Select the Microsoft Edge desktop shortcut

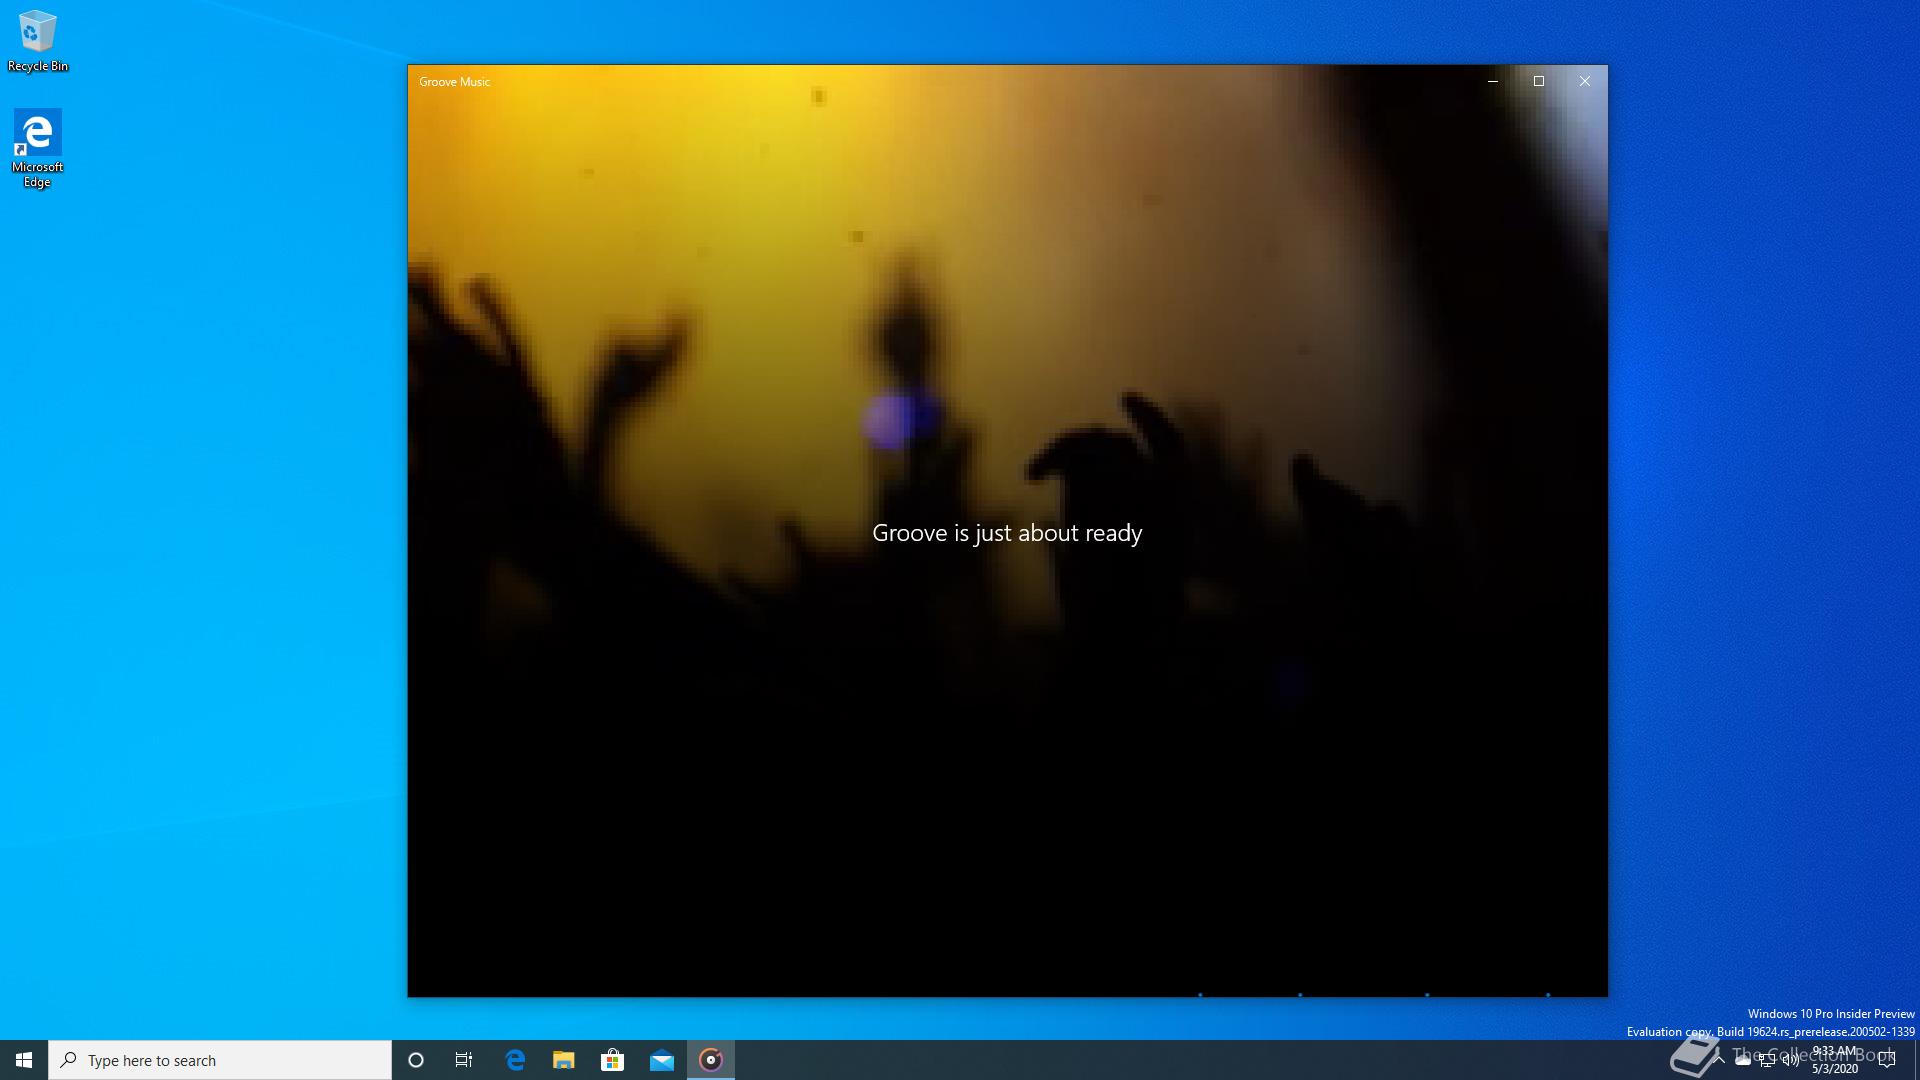point(37,149)
